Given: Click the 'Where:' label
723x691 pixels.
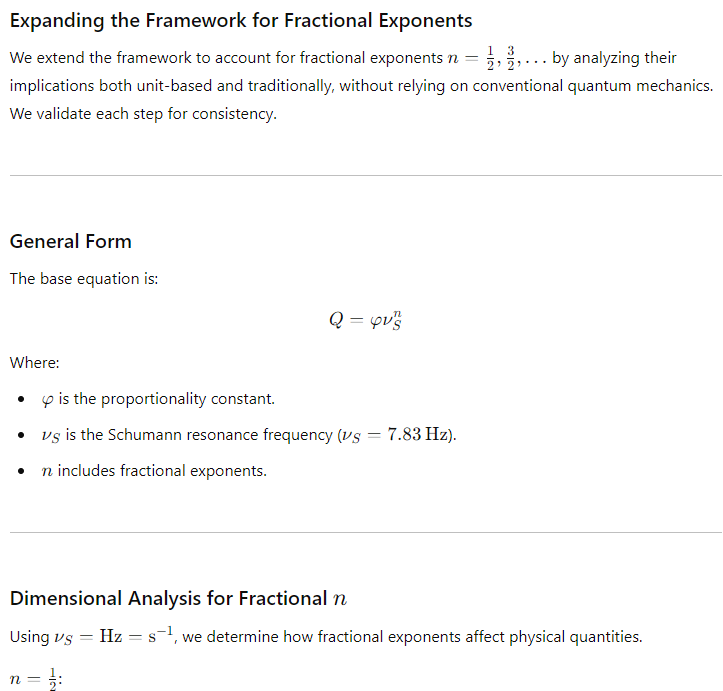Looking at the screenshot, I should tap(35, 363).
